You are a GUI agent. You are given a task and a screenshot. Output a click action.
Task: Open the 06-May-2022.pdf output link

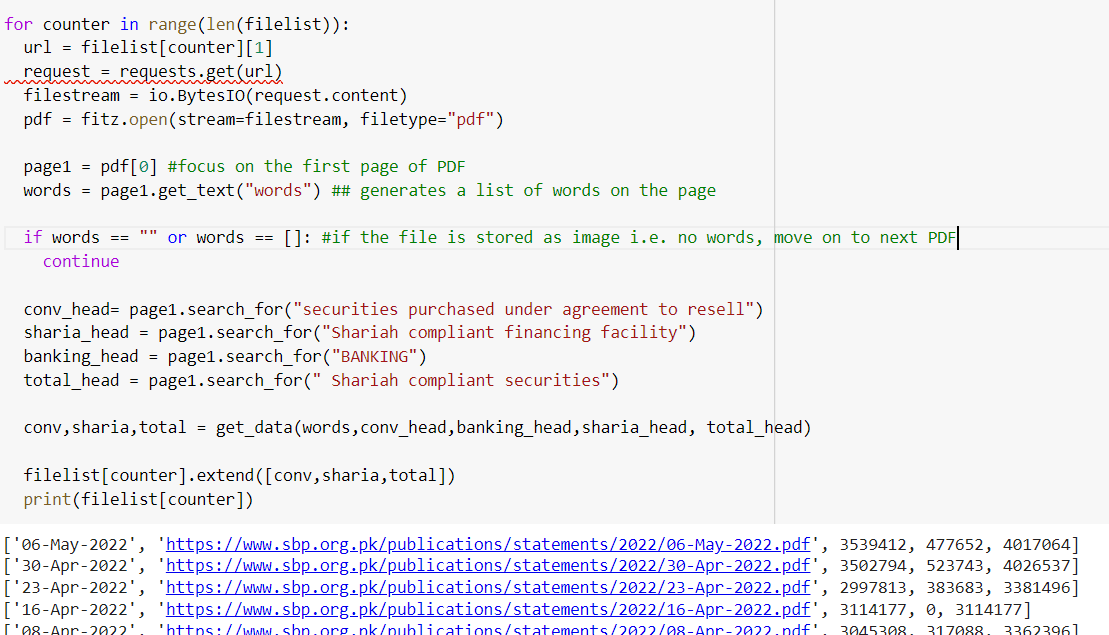point(487,544)
